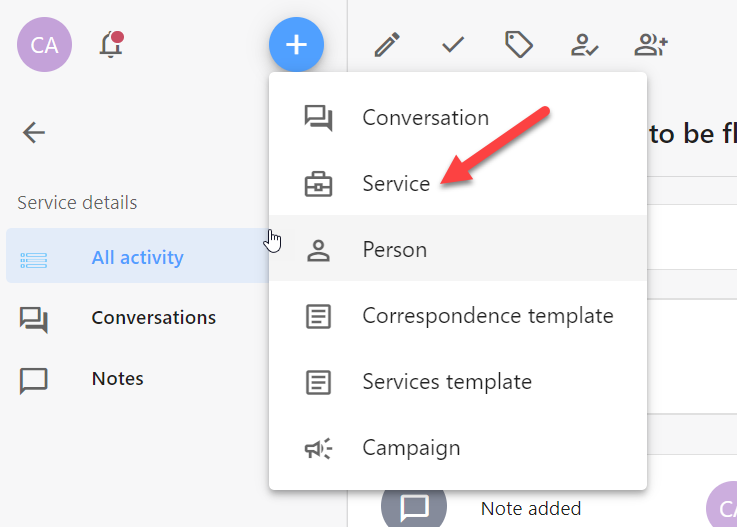This screenshot has width=737, height=527.
Task: Select Person from the create menu
Action: click(458, 249)
